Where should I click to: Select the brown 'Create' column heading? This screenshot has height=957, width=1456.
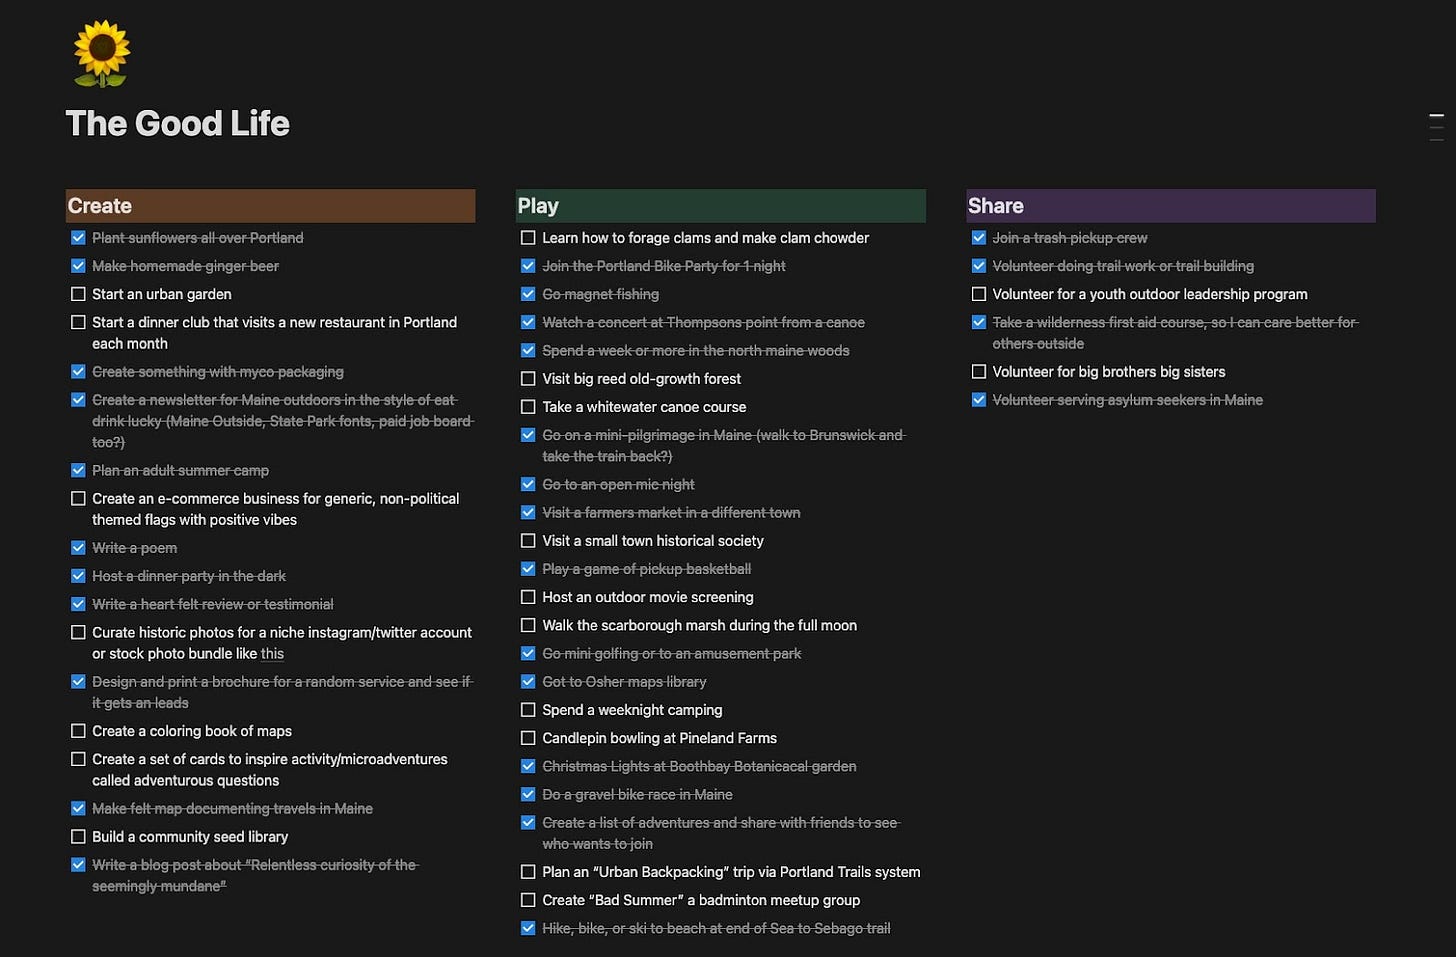click(x=270, y=206)
